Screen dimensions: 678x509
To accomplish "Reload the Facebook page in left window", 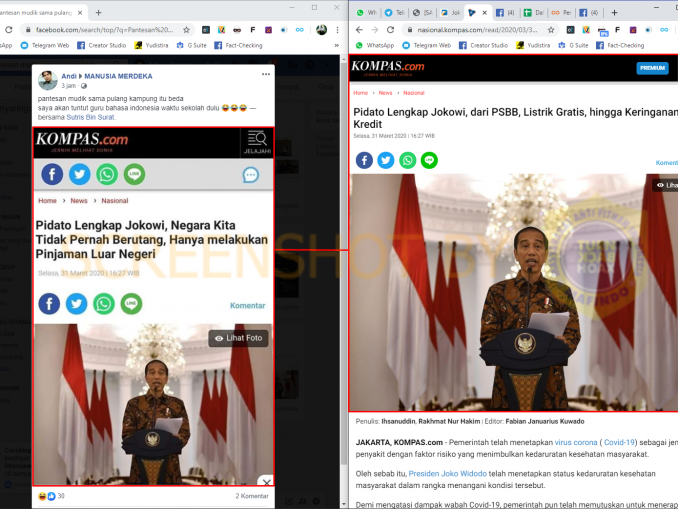I will [9, 30].
